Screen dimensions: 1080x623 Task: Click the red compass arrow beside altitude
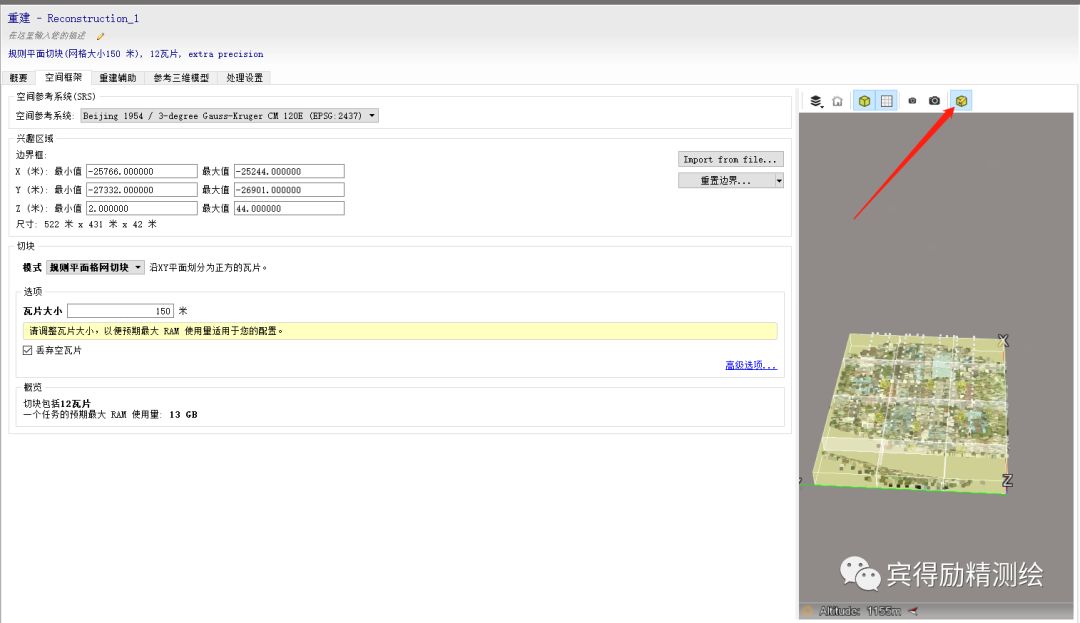point(913,611)
